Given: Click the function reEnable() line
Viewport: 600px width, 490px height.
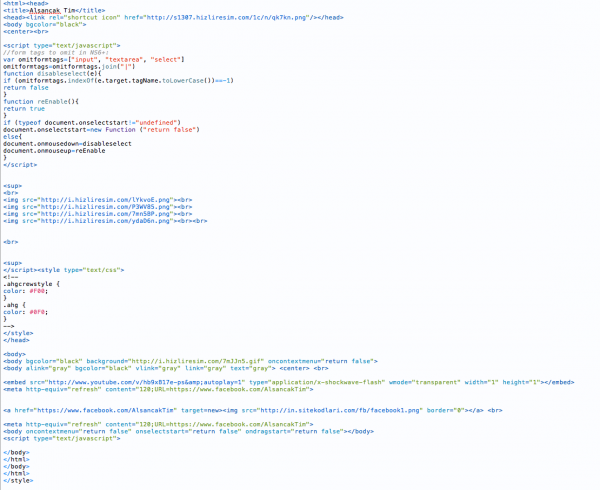Looking at the screenshot, I should (x=41, y=102).
